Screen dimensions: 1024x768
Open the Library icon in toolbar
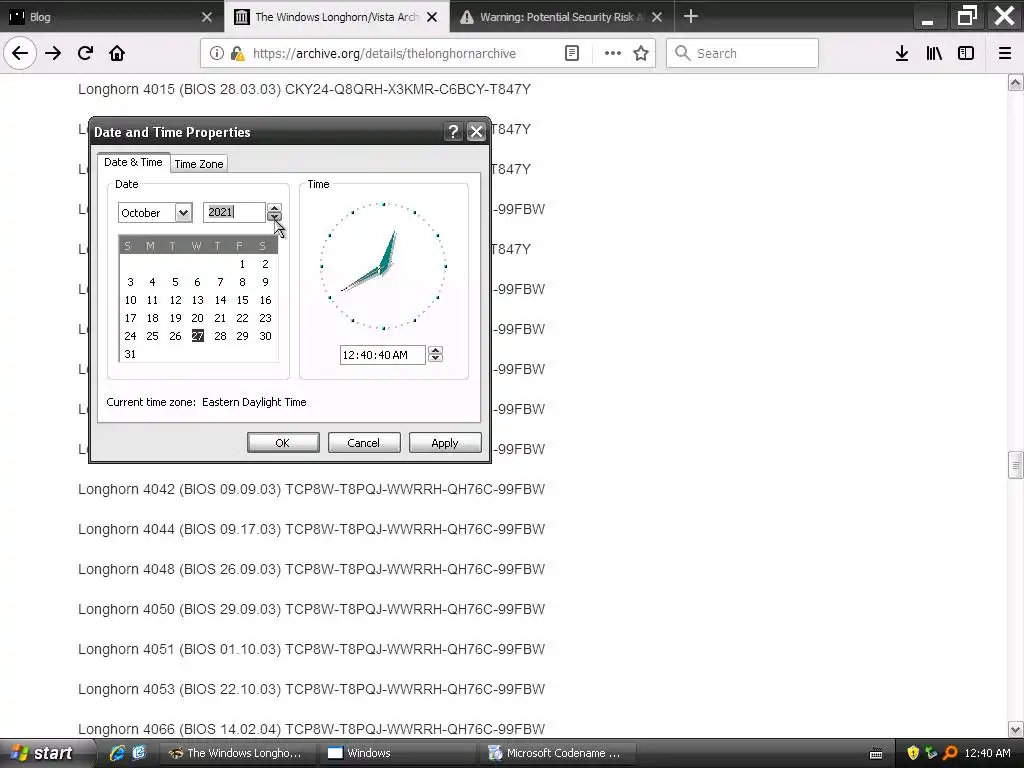point(934,54)
